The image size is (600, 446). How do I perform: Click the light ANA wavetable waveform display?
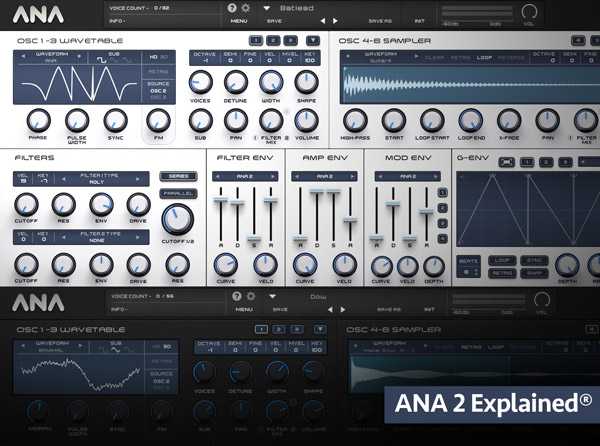click(x=78, y=84)
